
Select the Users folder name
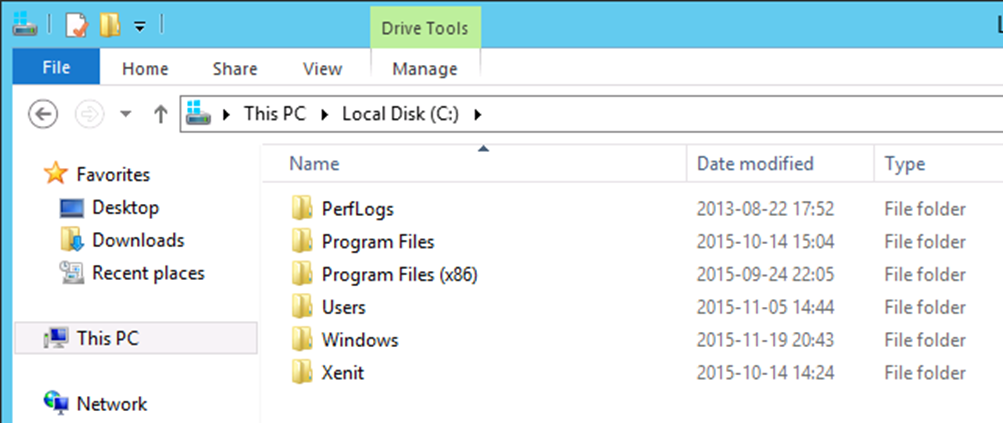(344, 307)
